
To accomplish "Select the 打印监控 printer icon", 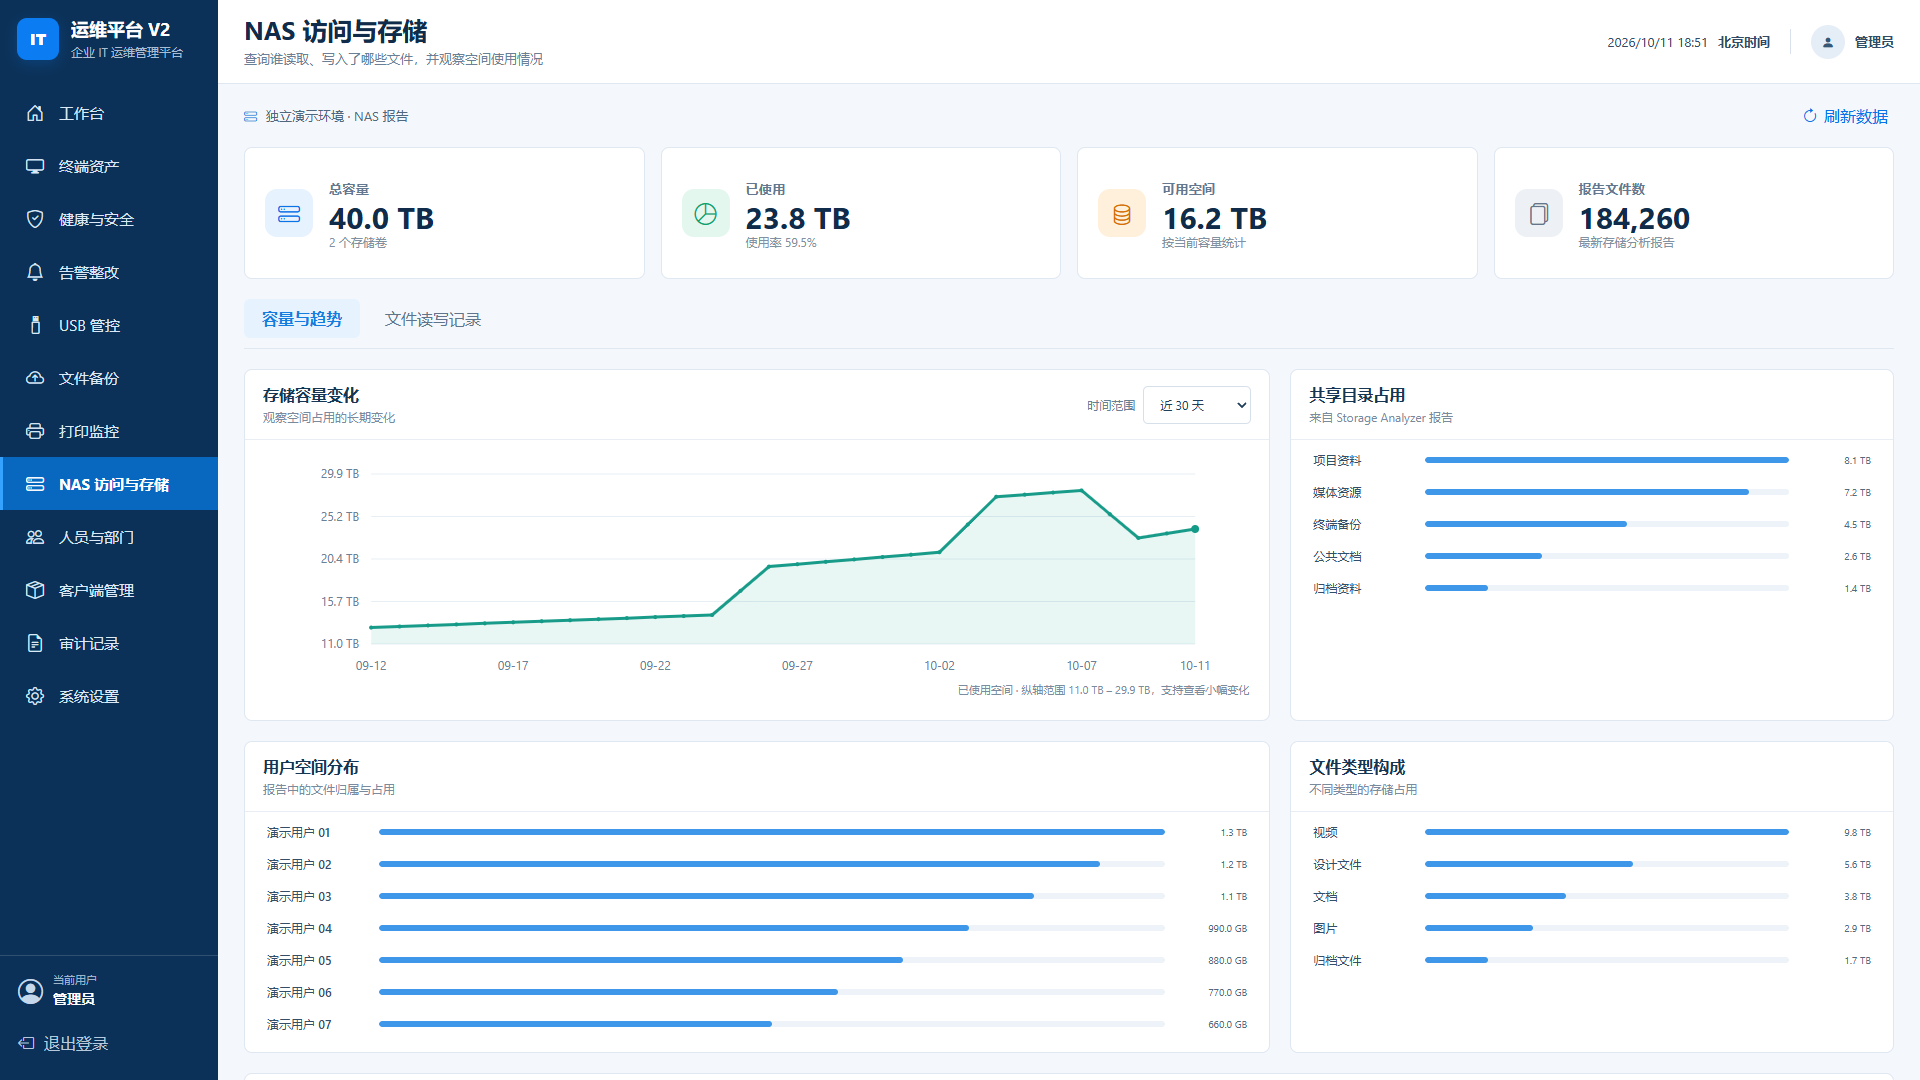I will 35,431.
